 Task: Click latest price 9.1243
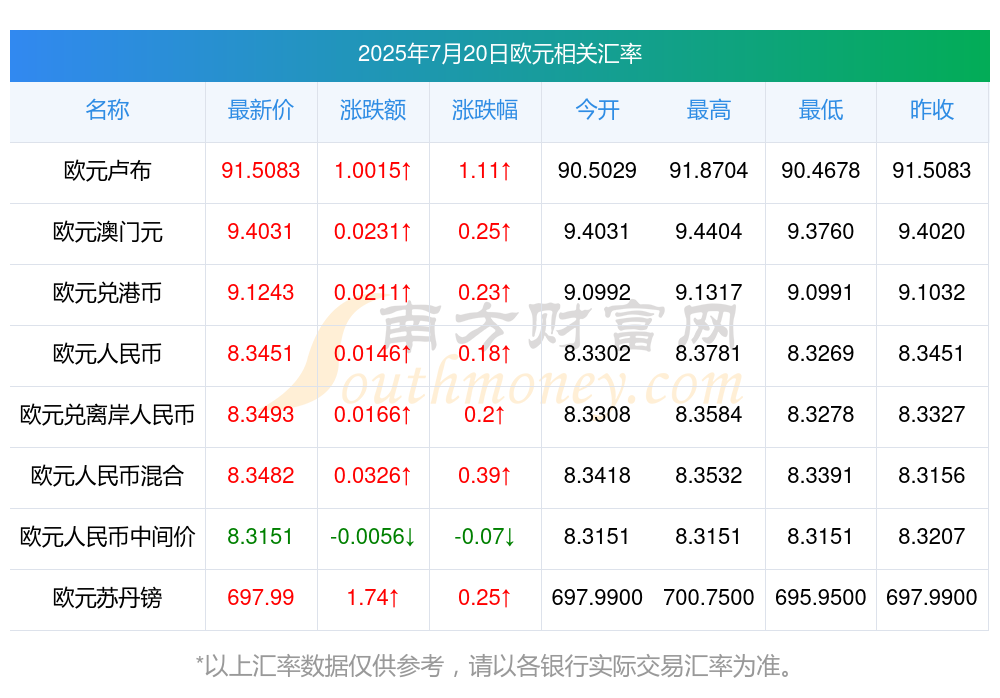pyautogui.click(x=261, y=292)
